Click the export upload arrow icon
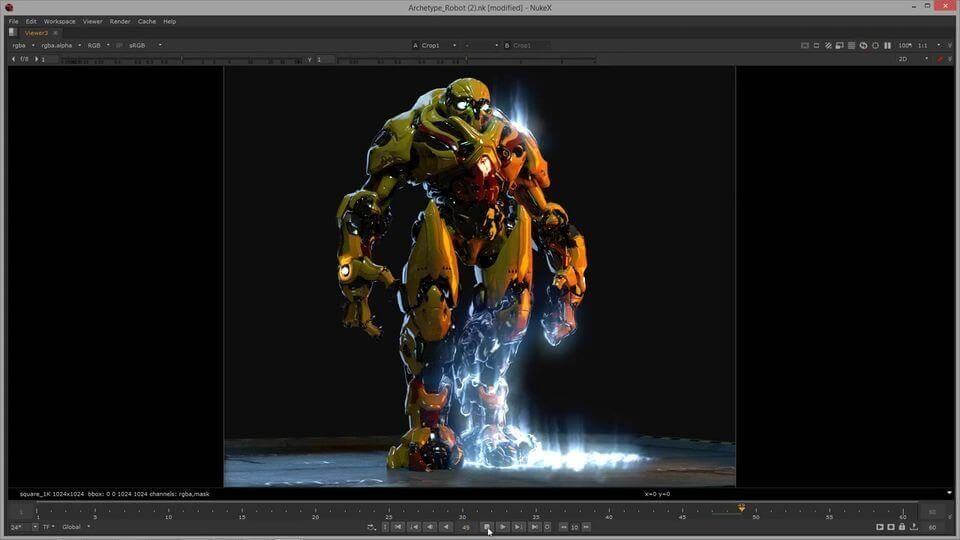The width and height of the screenshot is (960, 540). (913, 527)
